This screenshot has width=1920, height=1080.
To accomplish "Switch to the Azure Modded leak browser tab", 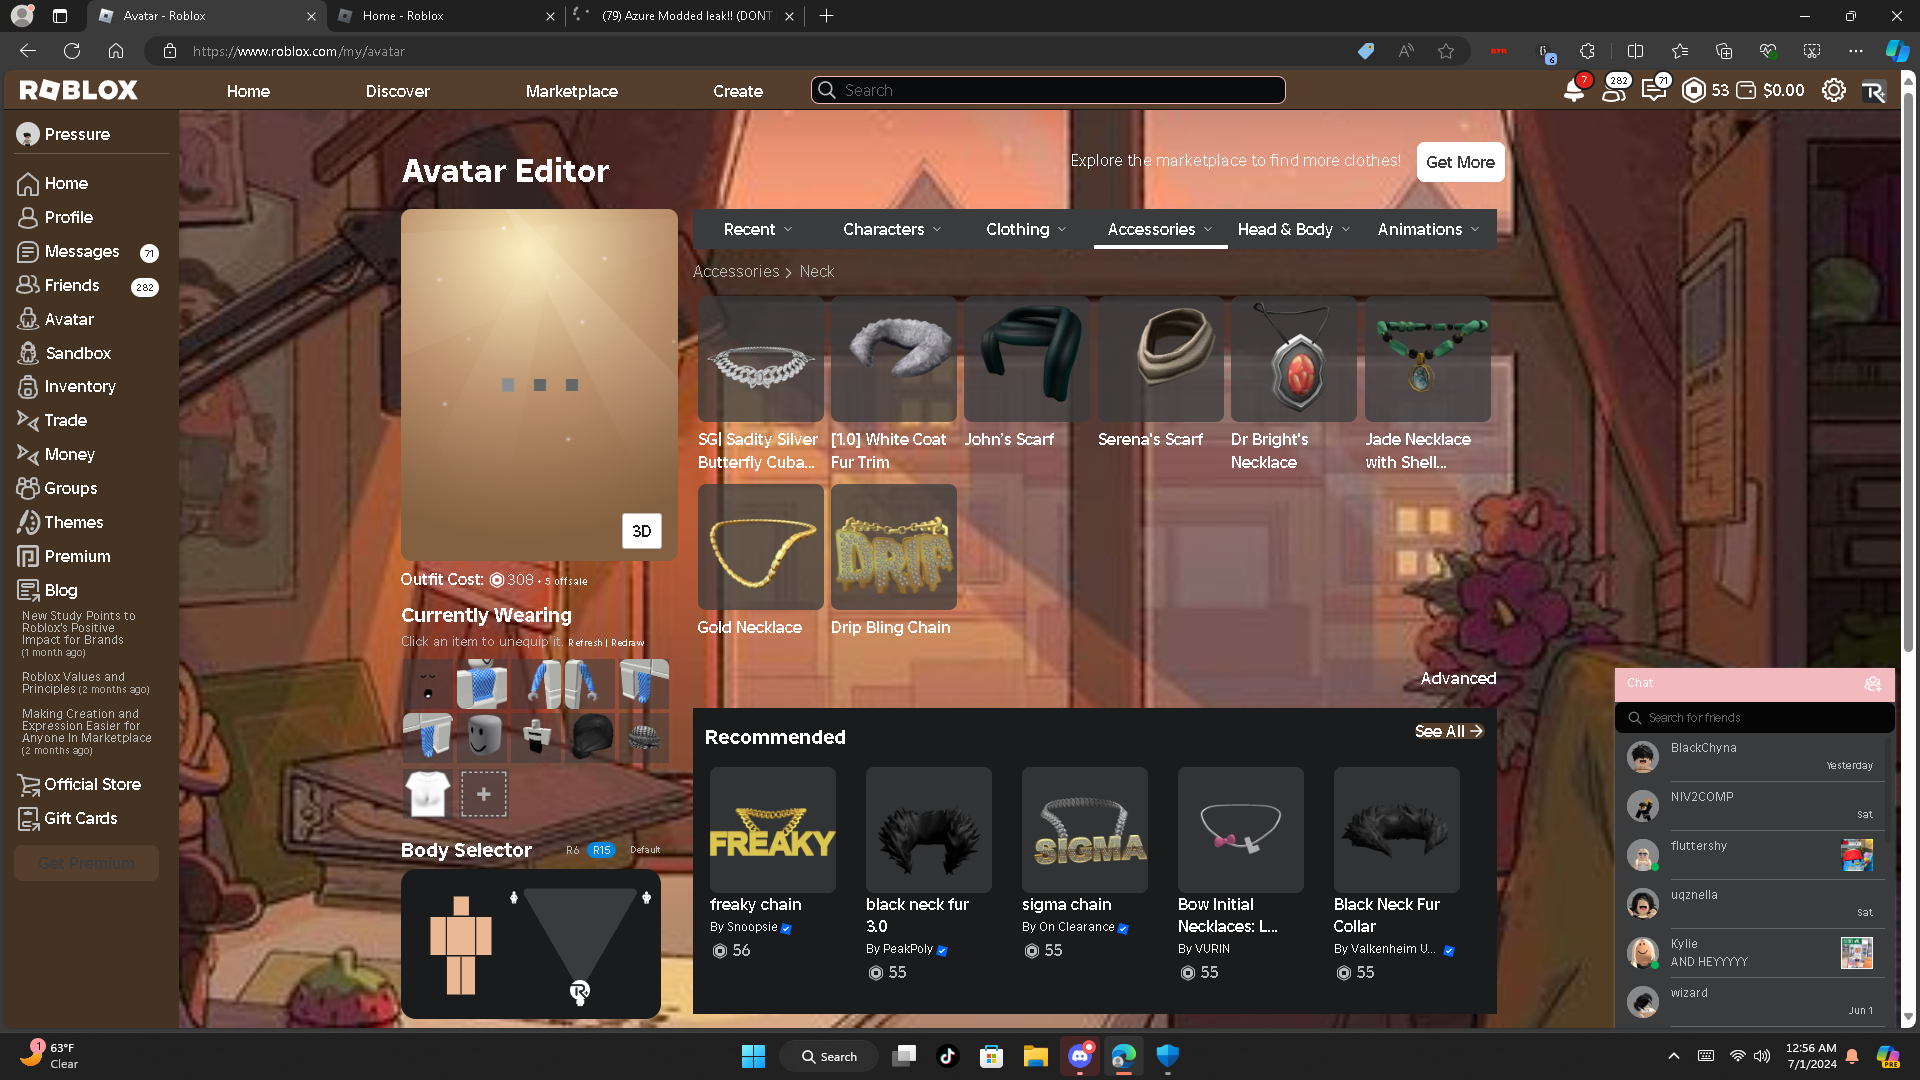I will pos(684,16).
